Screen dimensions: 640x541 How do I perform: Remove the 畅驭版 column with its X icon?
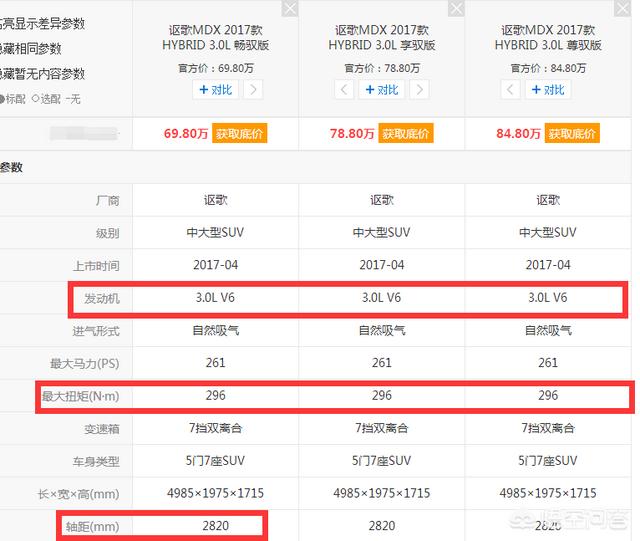tap(290, 8)
